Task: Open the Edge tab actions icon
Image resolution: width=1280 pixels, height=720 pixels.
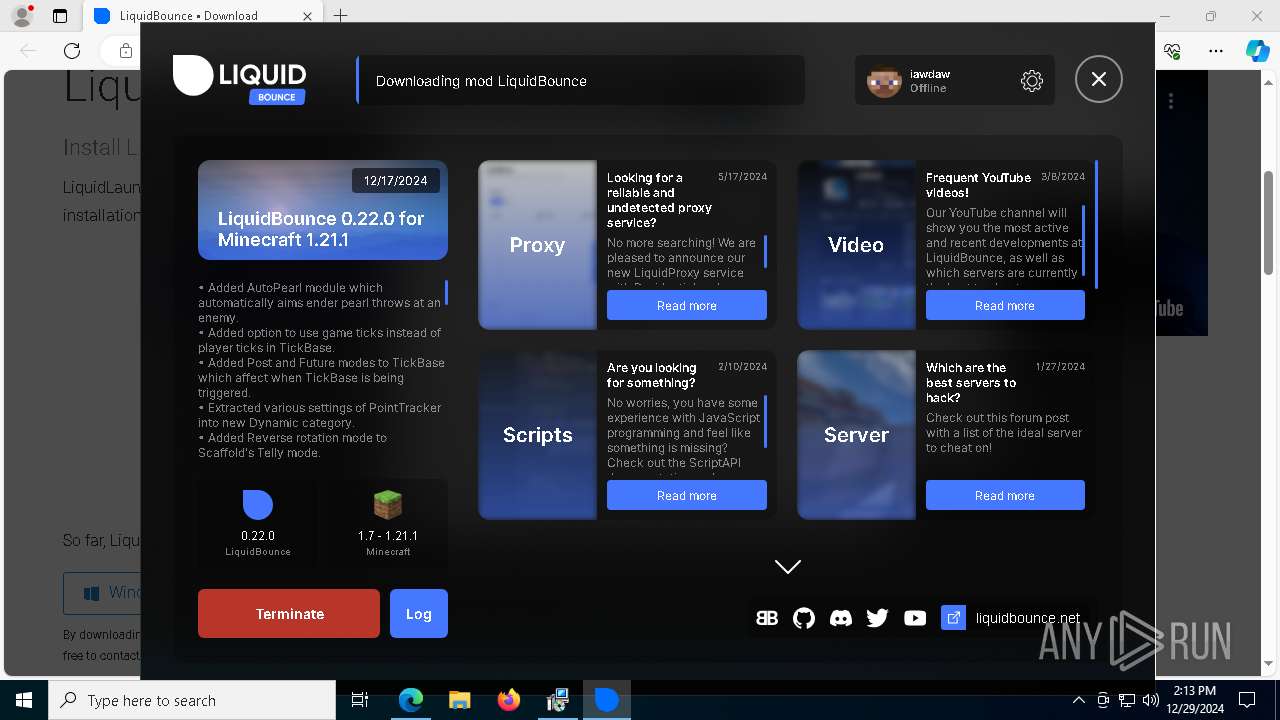Action: [x=60, y=16]
